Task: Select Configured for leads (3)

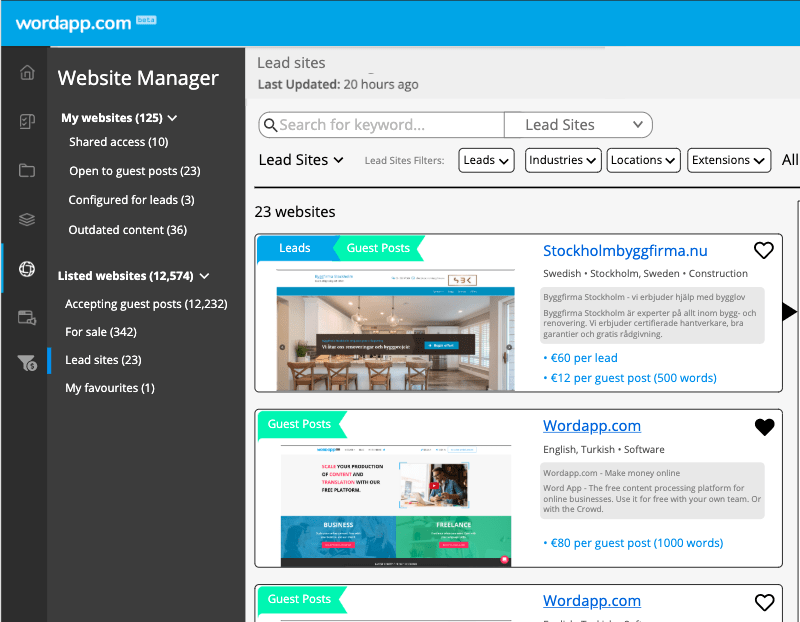Action: [132, 200]
